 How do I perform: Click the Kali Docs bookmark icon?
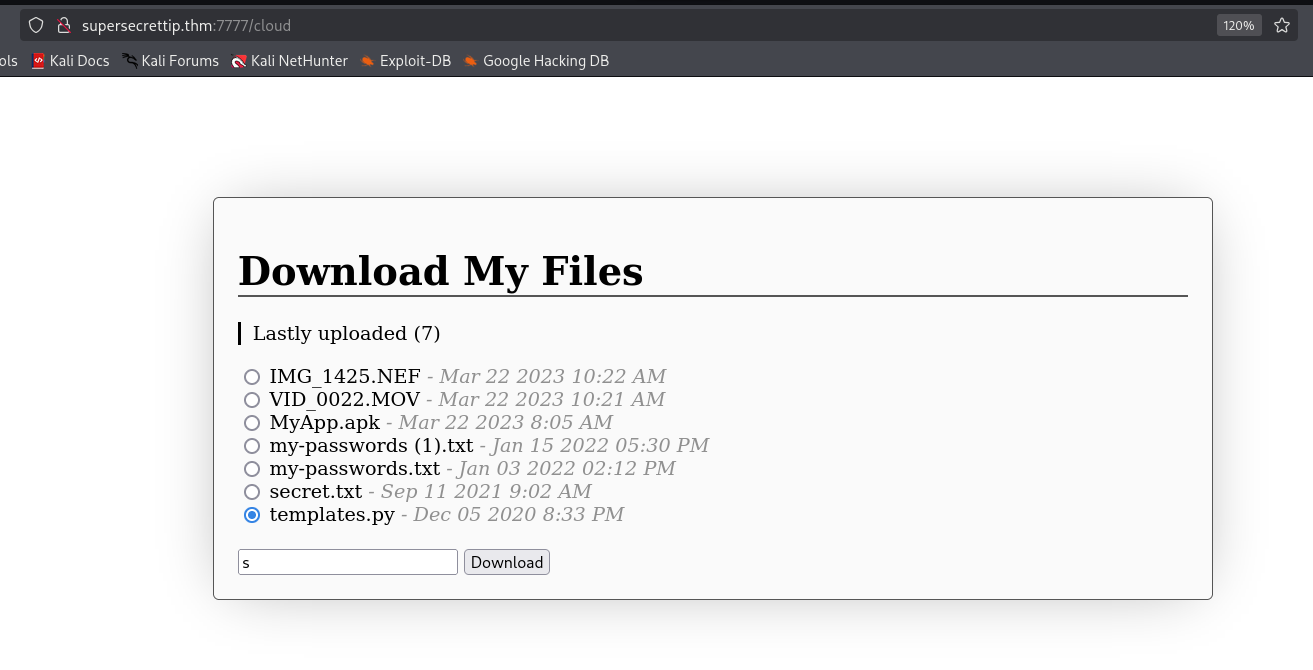[x=39, y=61]
